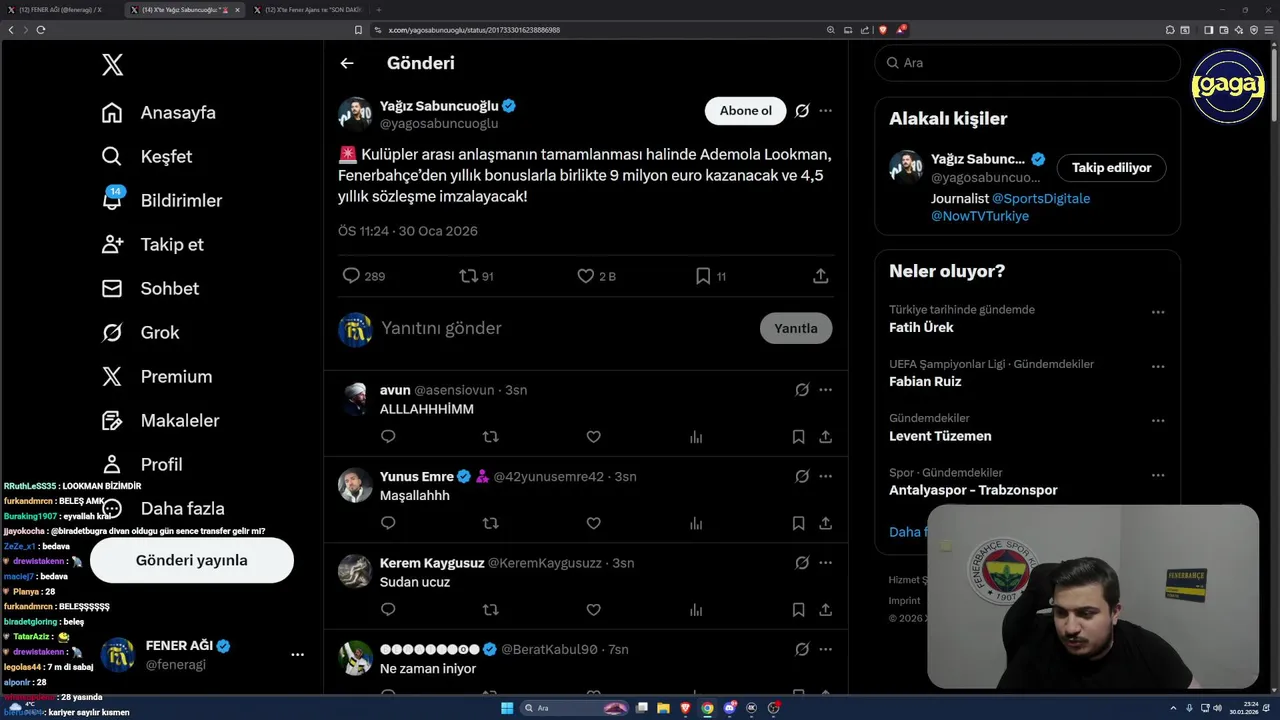The image size is (1280, 720).
Task: Reload the page in browser toolbar
Action: coord(41,30)
